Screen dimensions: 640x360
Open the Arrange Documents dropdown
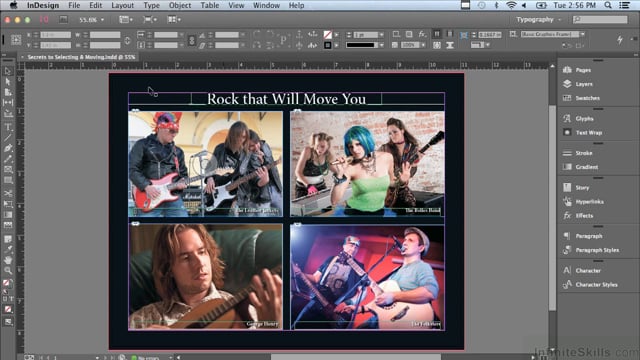[174, 19]
